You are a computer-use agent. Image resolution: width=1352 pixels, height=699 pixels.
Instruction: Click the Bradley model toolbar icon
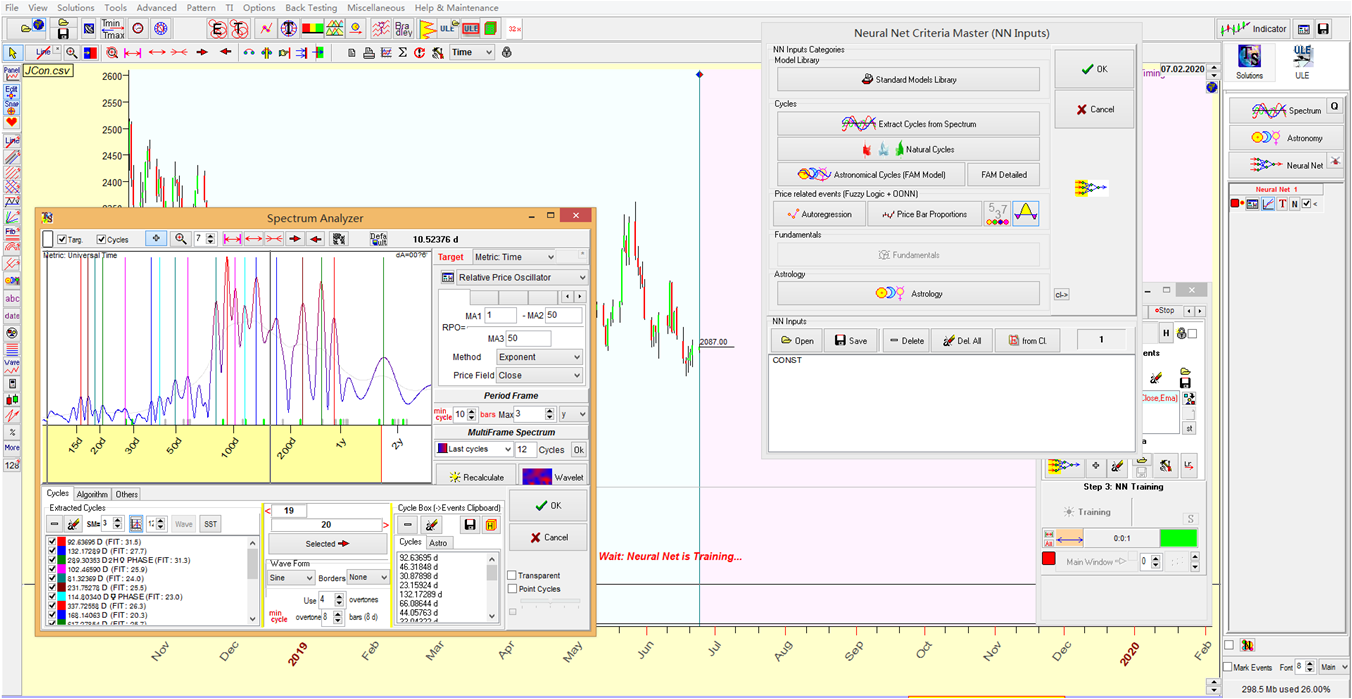click(x=403, y=28)
